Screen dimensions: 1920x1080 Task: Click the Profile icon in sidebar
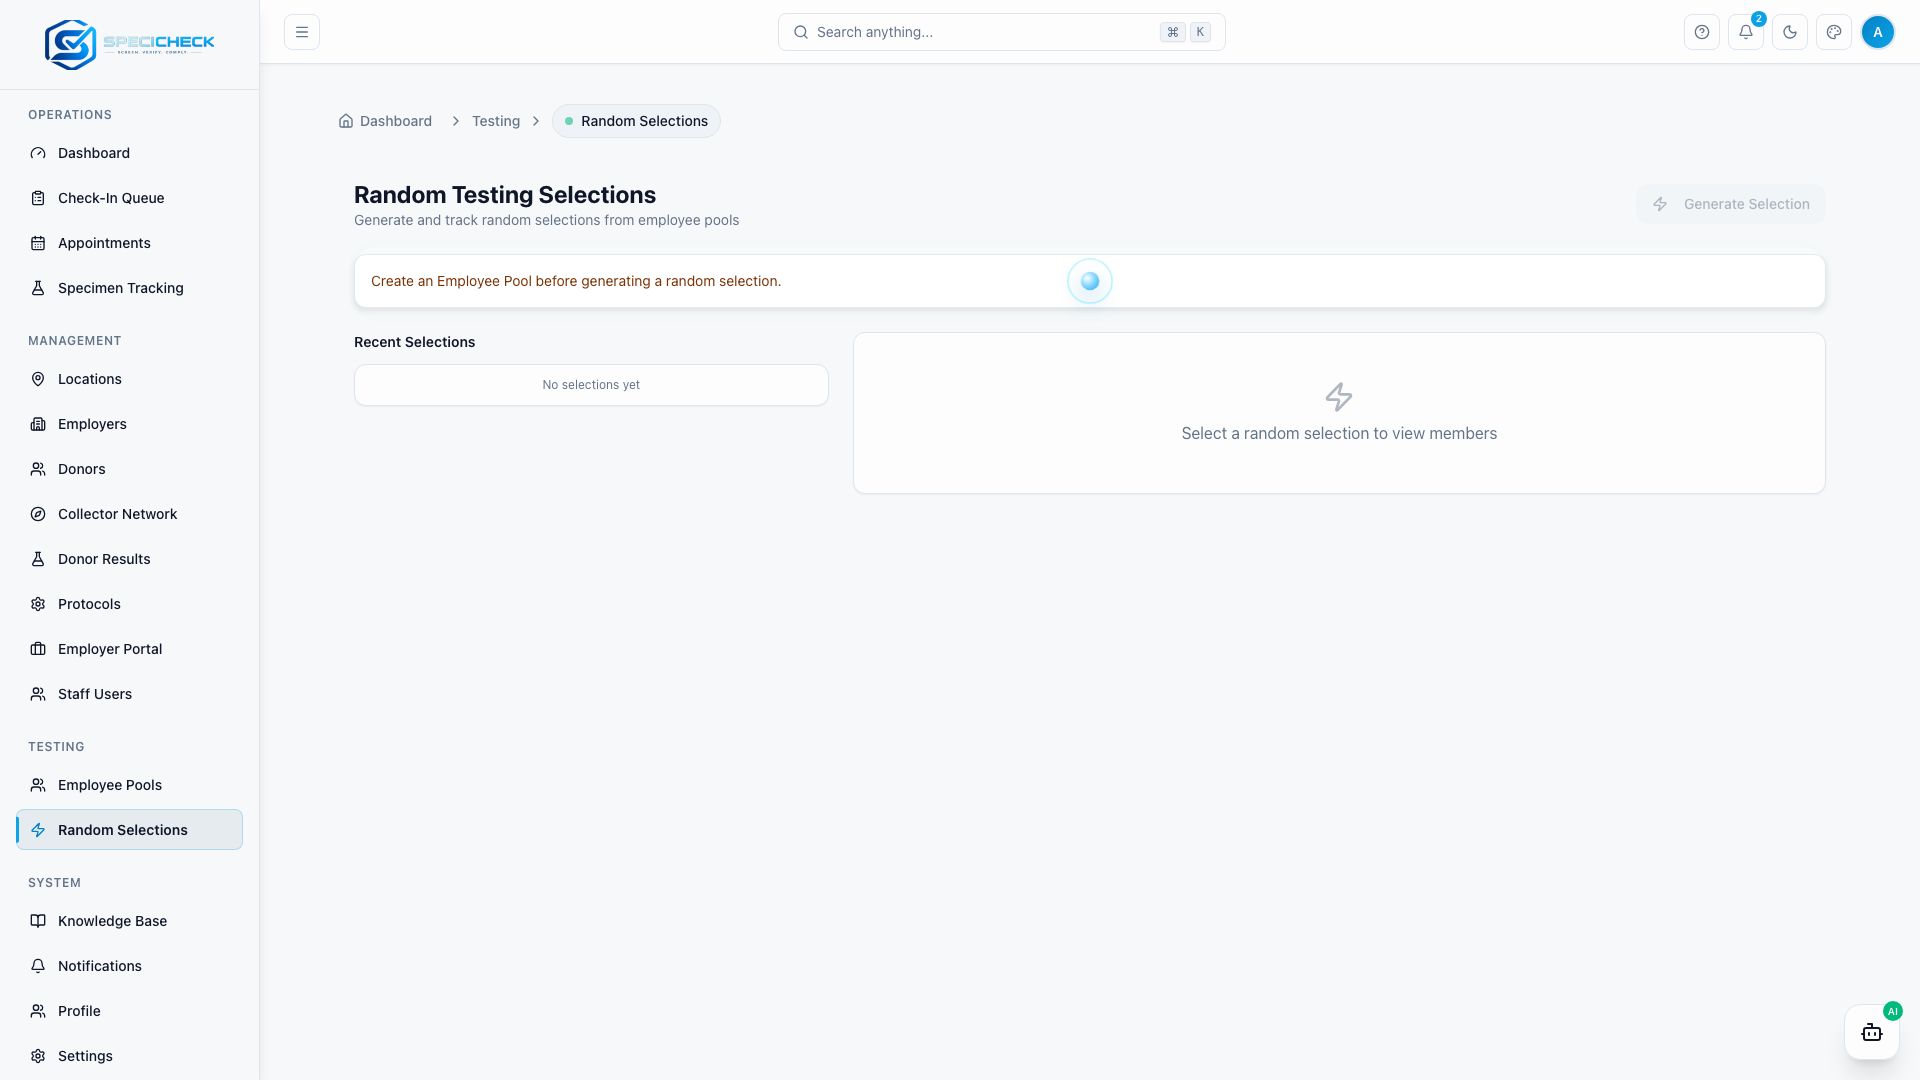pos(38,1011)
